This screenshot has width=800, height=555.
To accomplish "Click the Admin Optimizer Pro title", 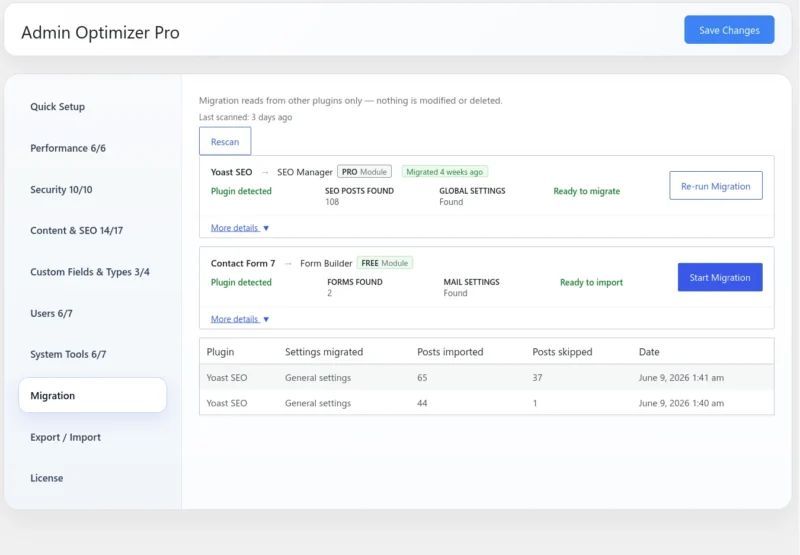I will tap(101, 32).
